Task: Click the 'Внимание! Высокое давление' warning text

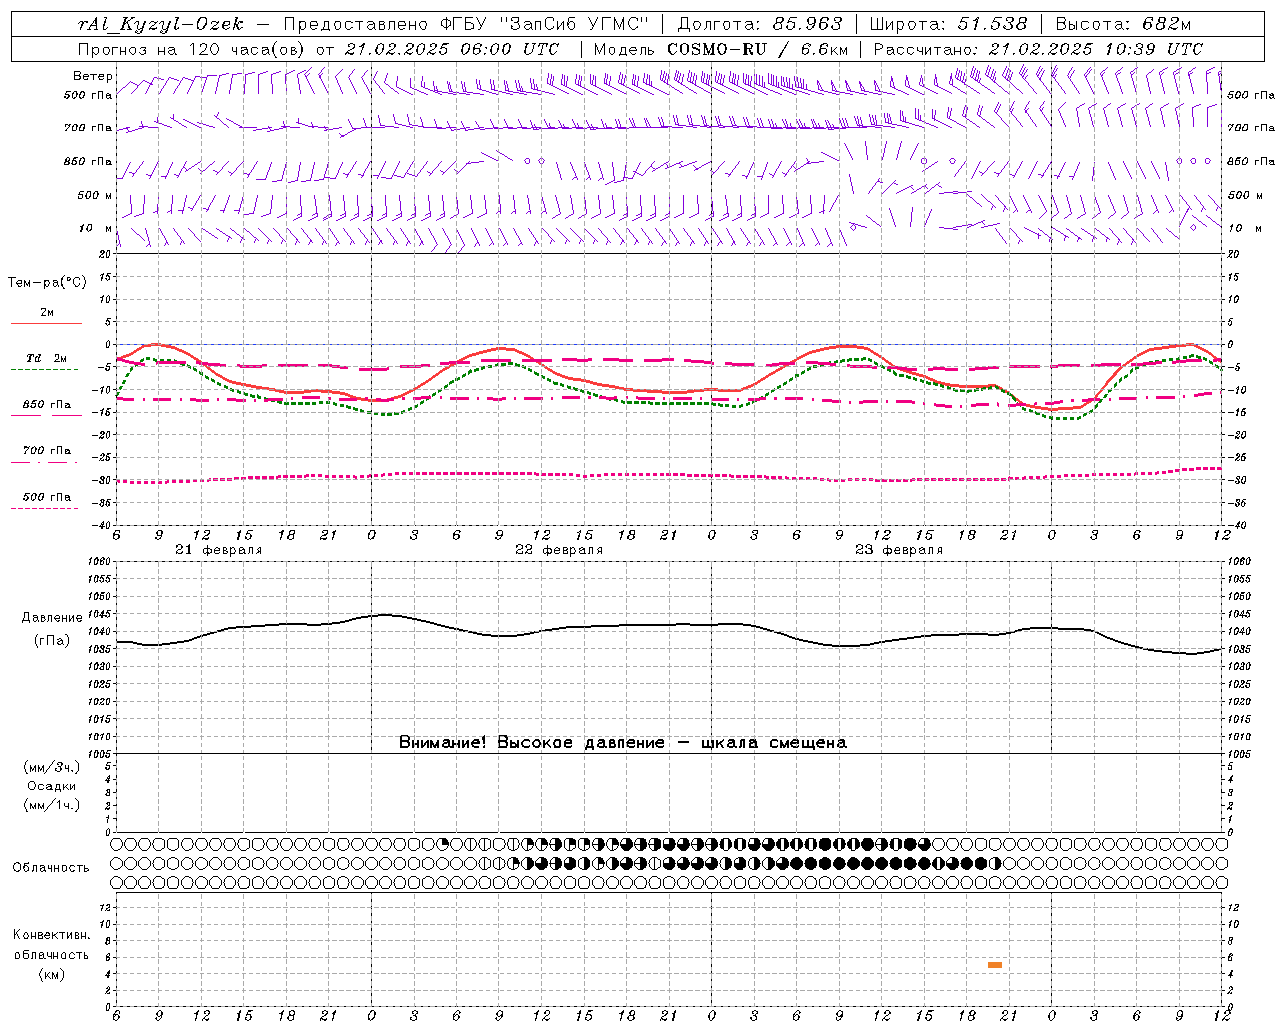Action: click(531, 743)
